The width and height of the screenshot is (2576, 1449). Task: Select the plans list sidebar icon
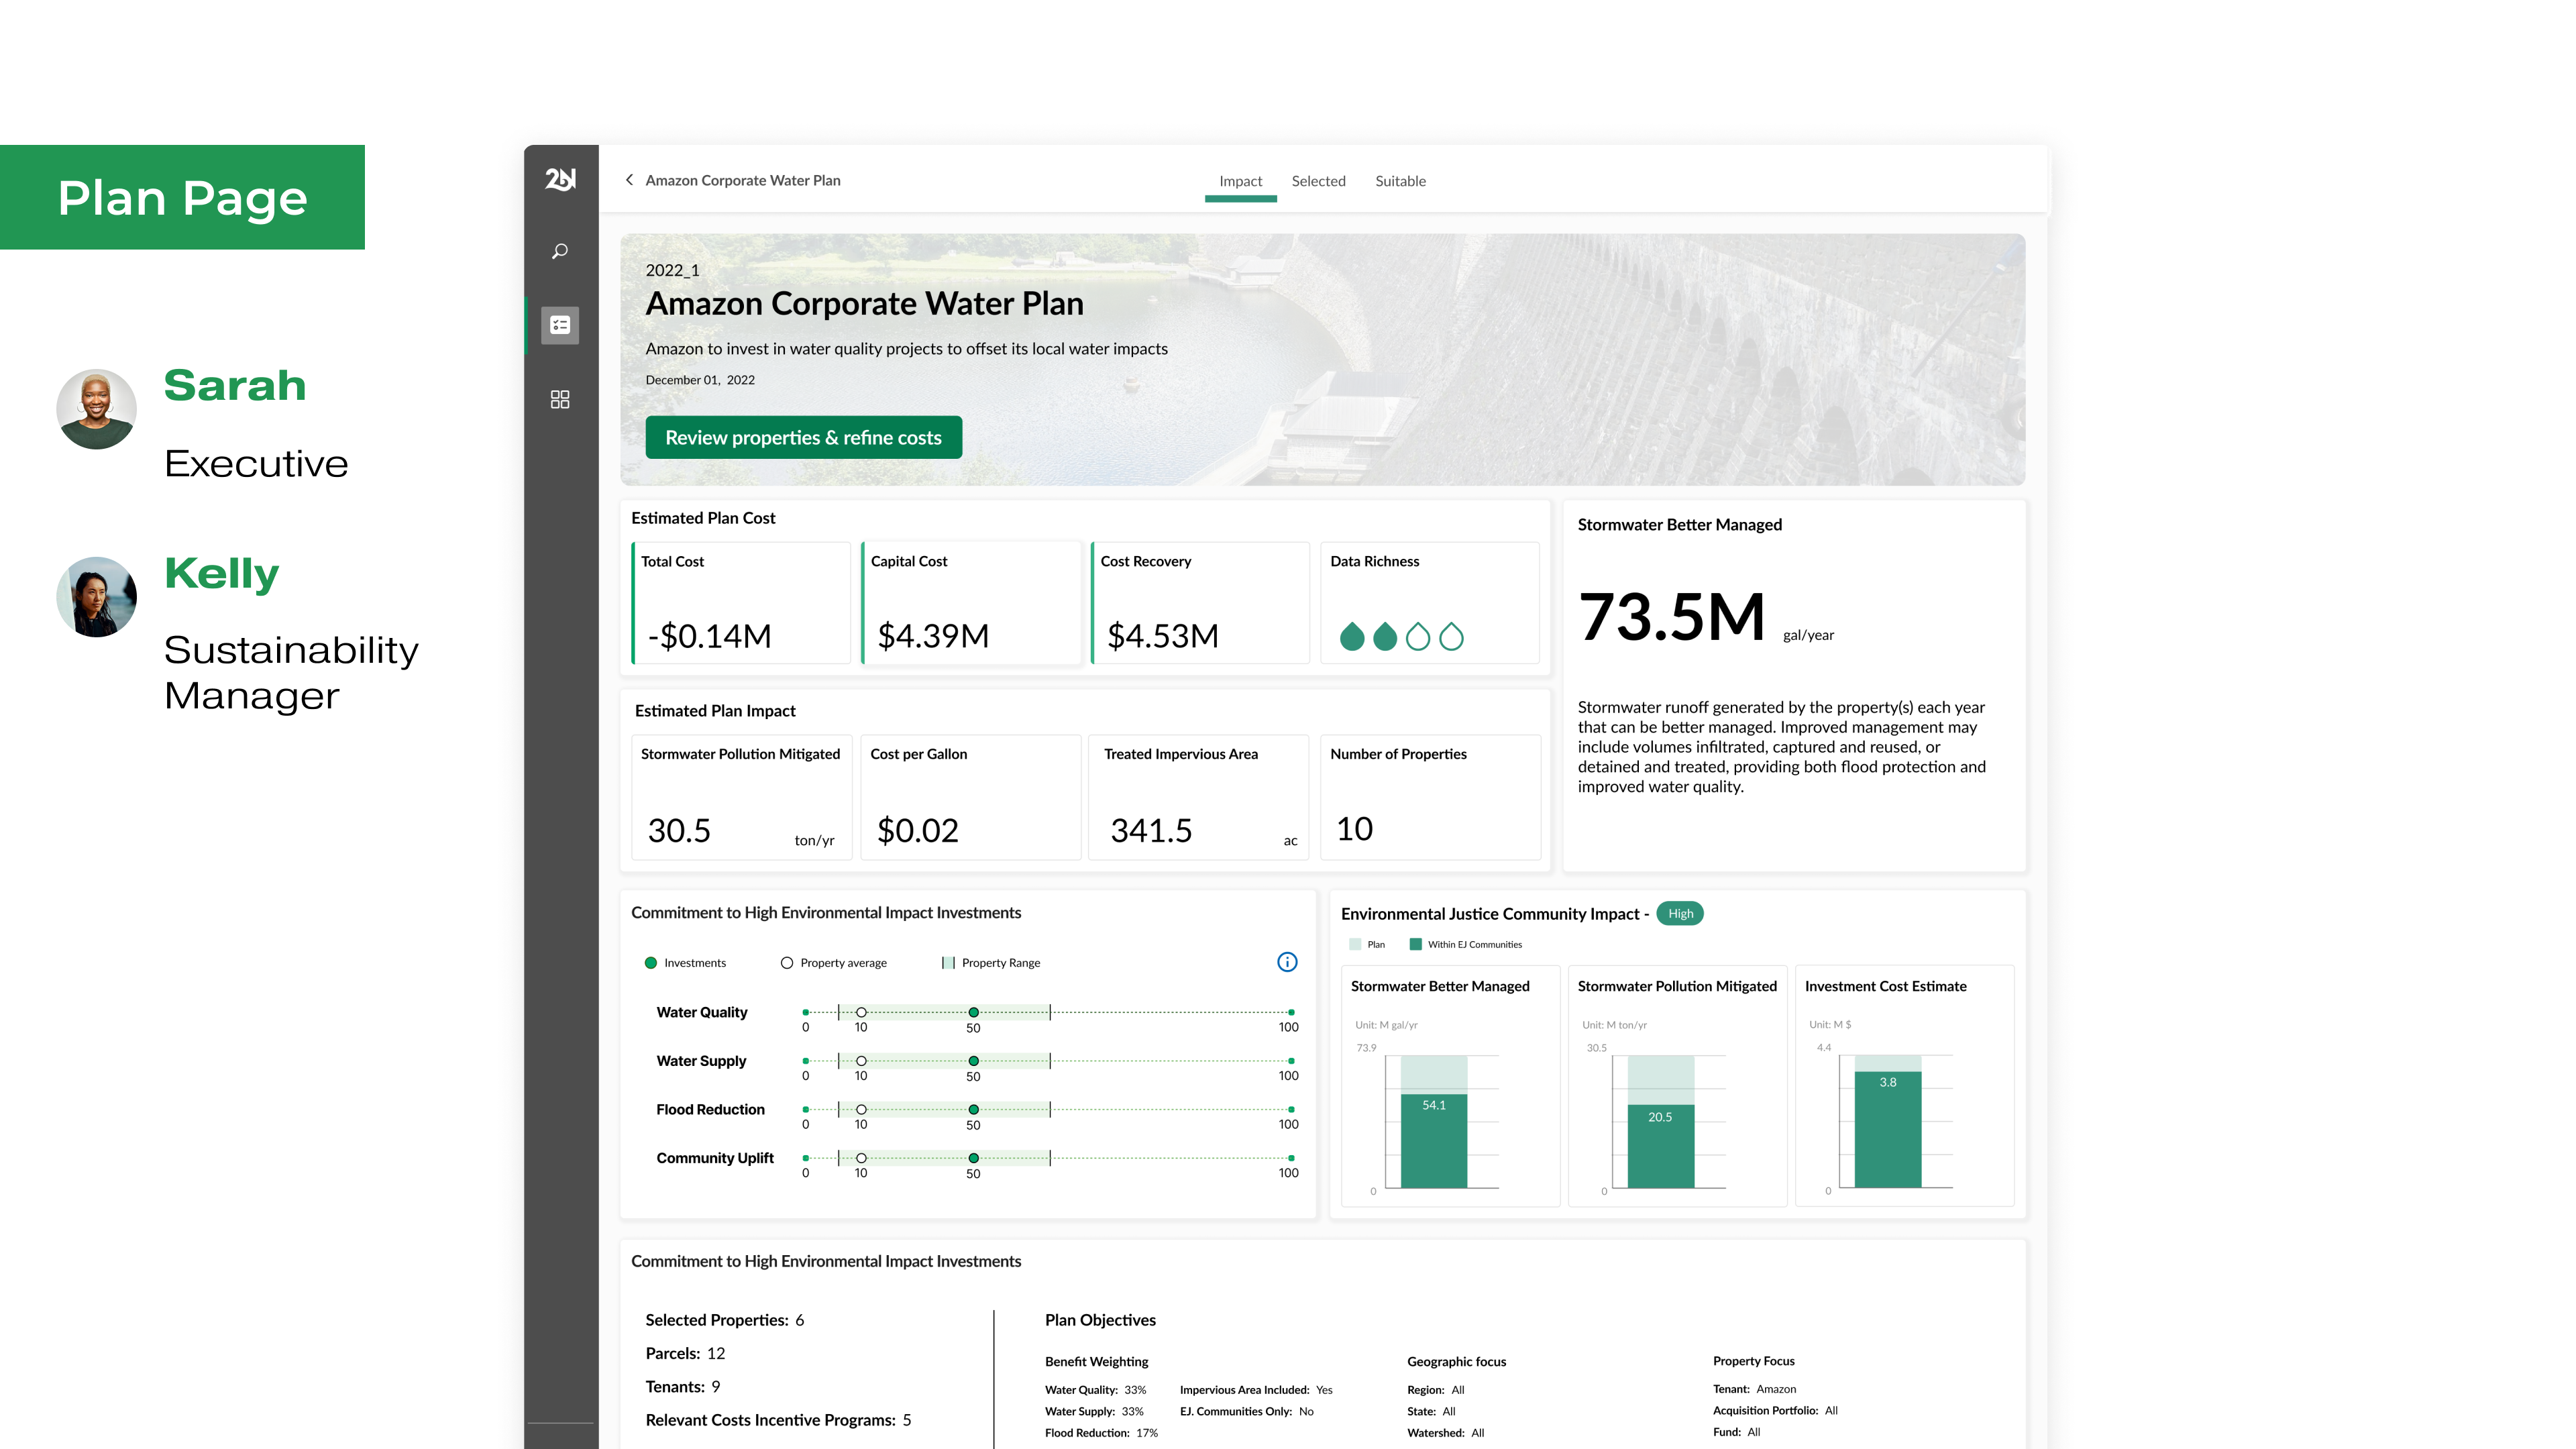(x=560, y=325)
